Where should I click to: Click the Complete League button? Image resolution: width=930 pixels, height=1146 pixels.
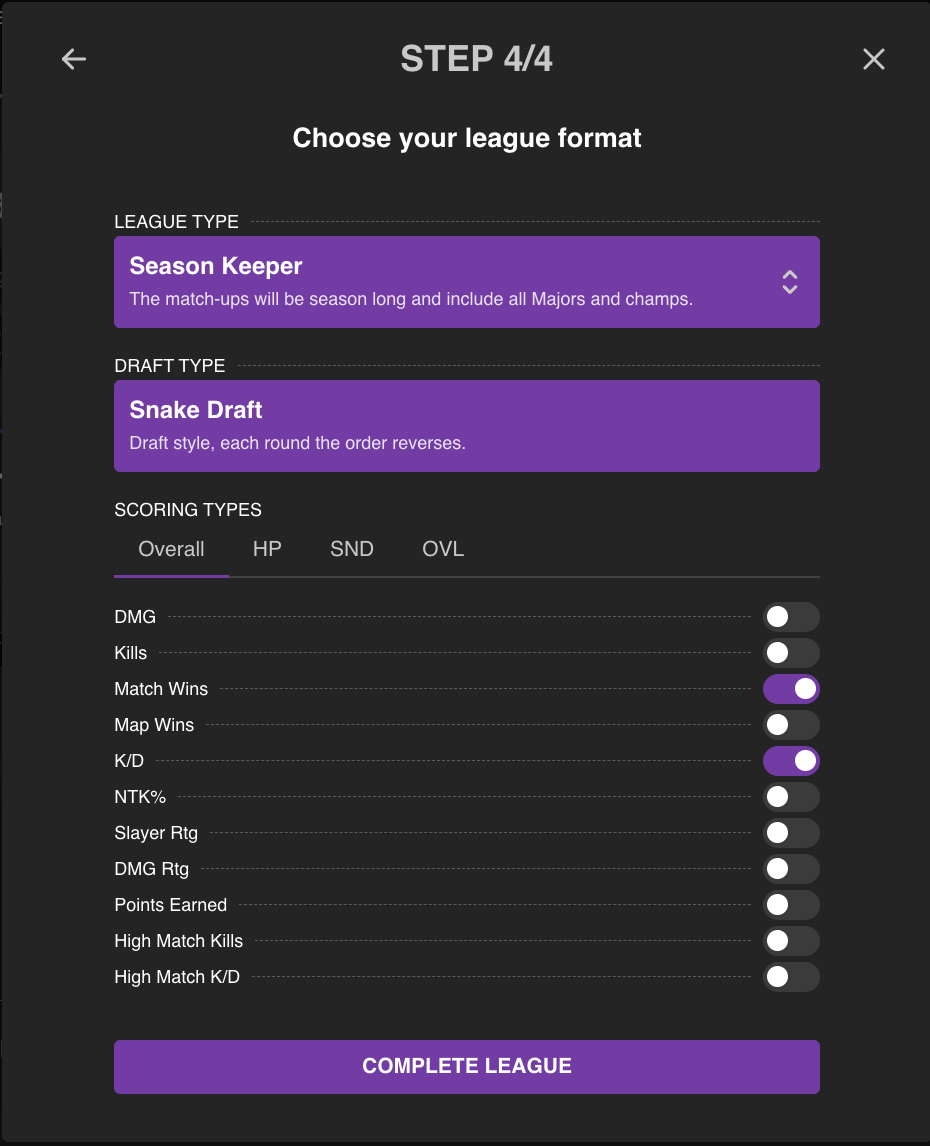(466, 1066)
